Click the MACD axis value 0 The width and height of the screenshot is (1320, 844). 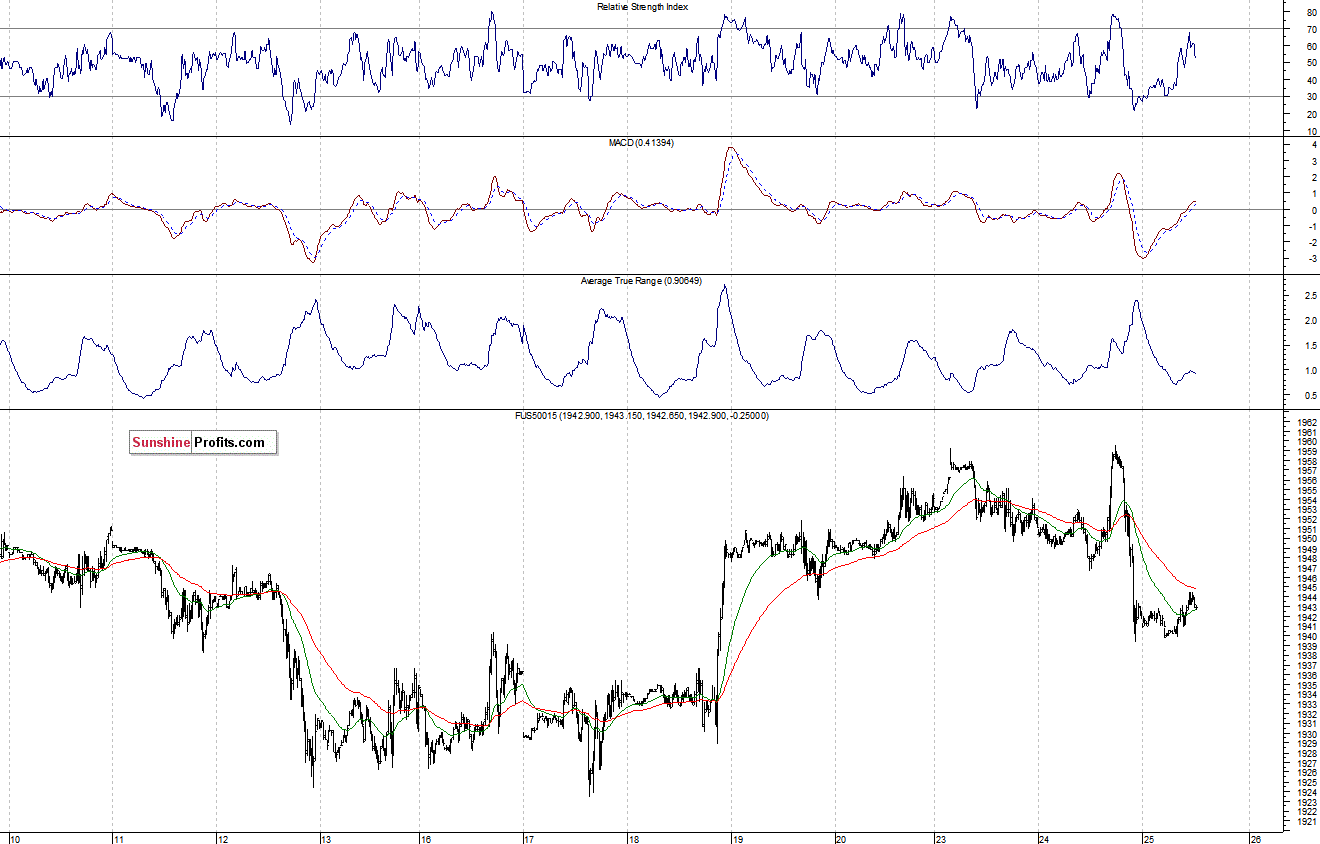[1313, 210]
